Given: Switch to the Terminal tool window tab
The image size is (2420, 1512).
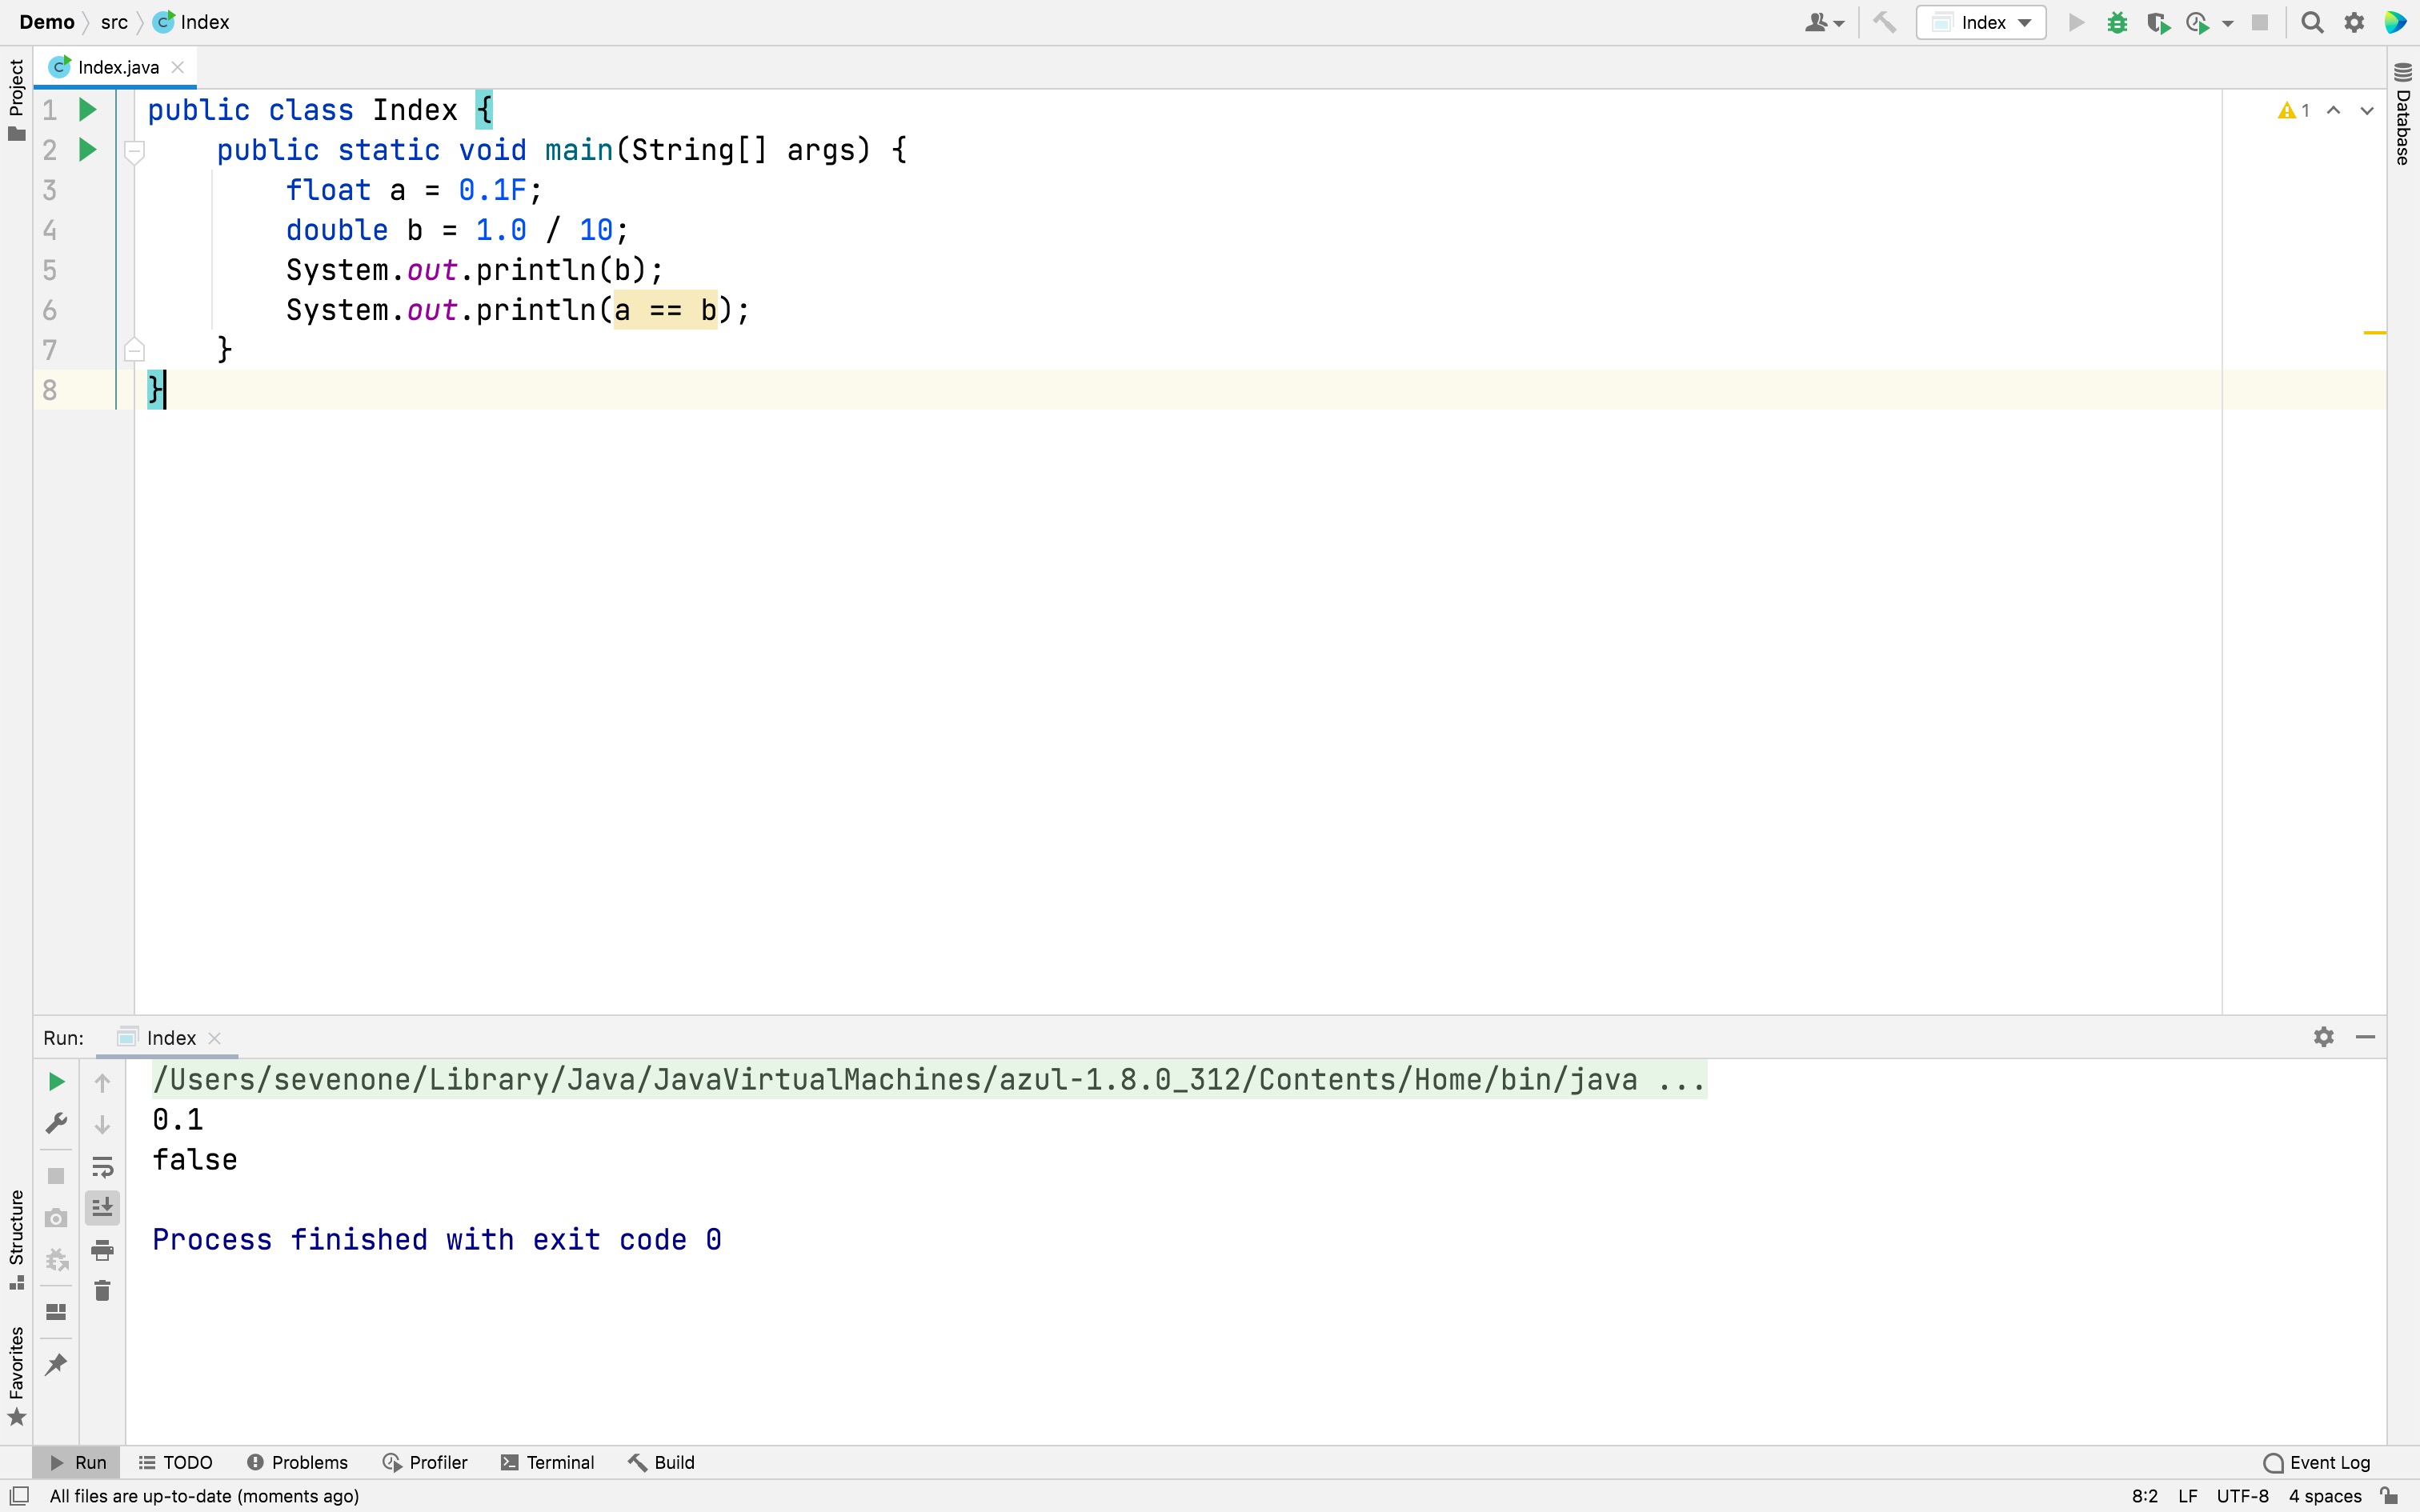Looking at the screenshot, I should tap(547, 1462).
